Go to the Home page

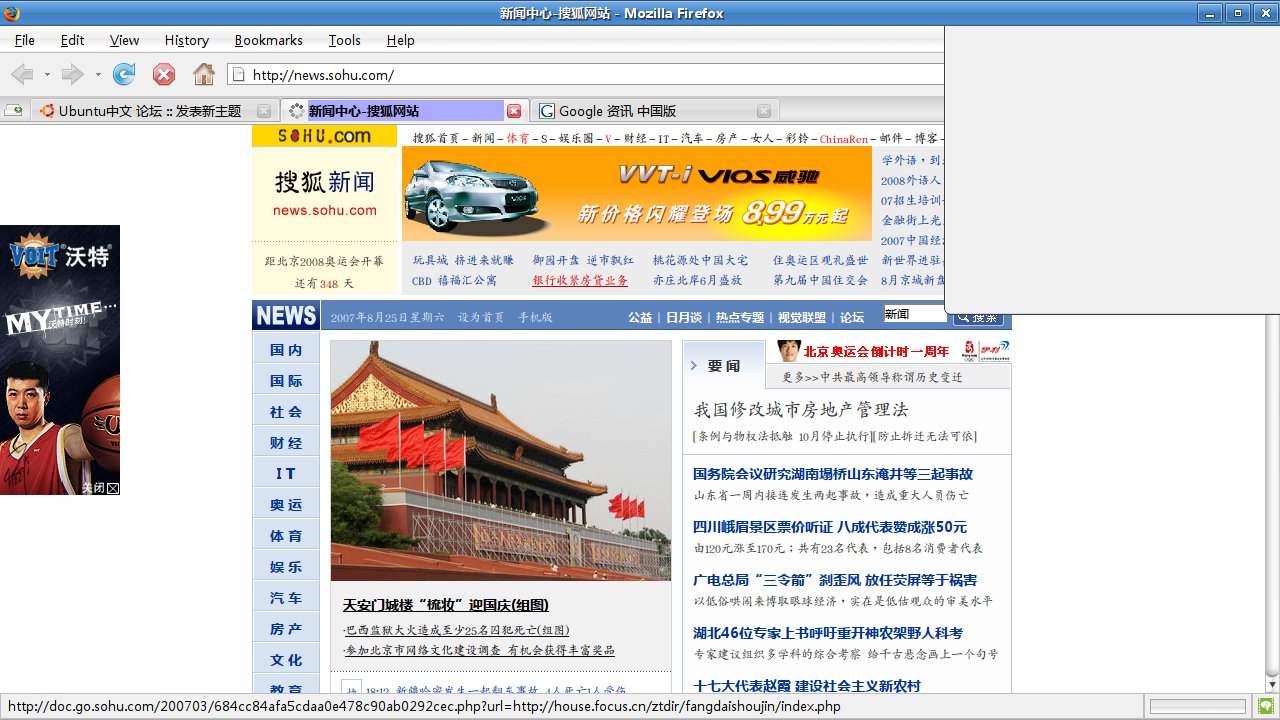(204, 74)
